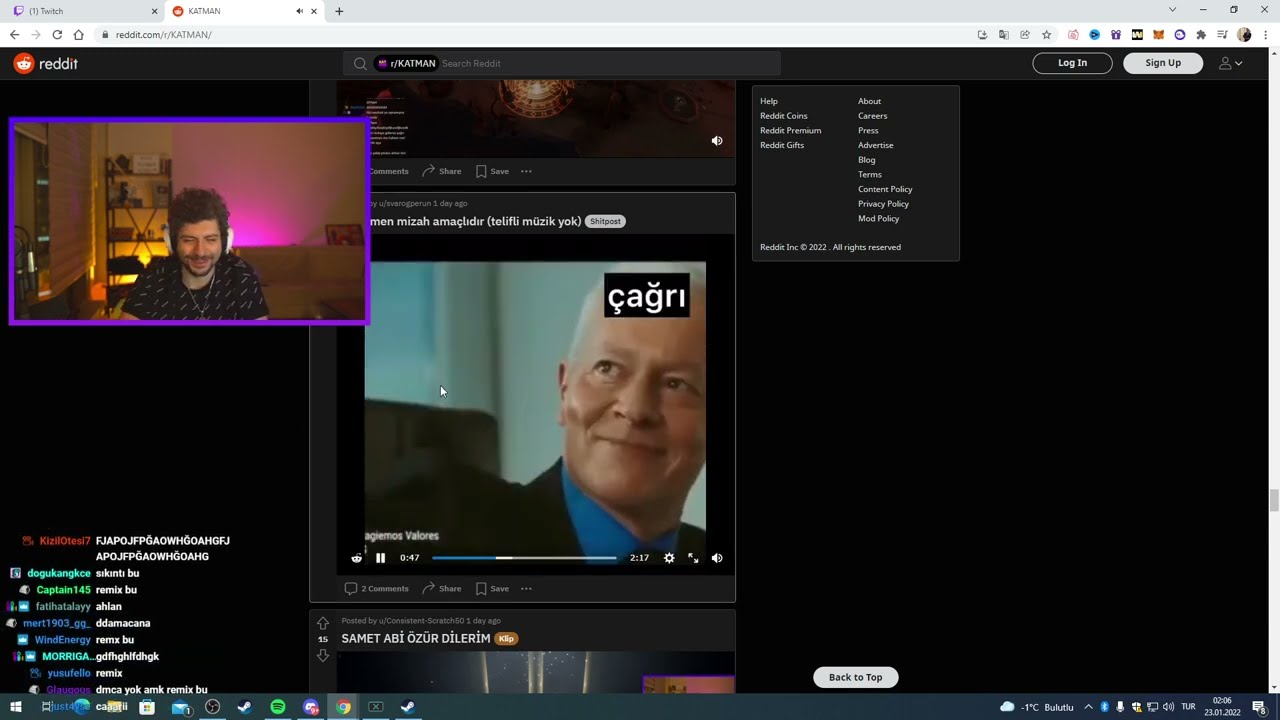Open more options on the top post

526,171
